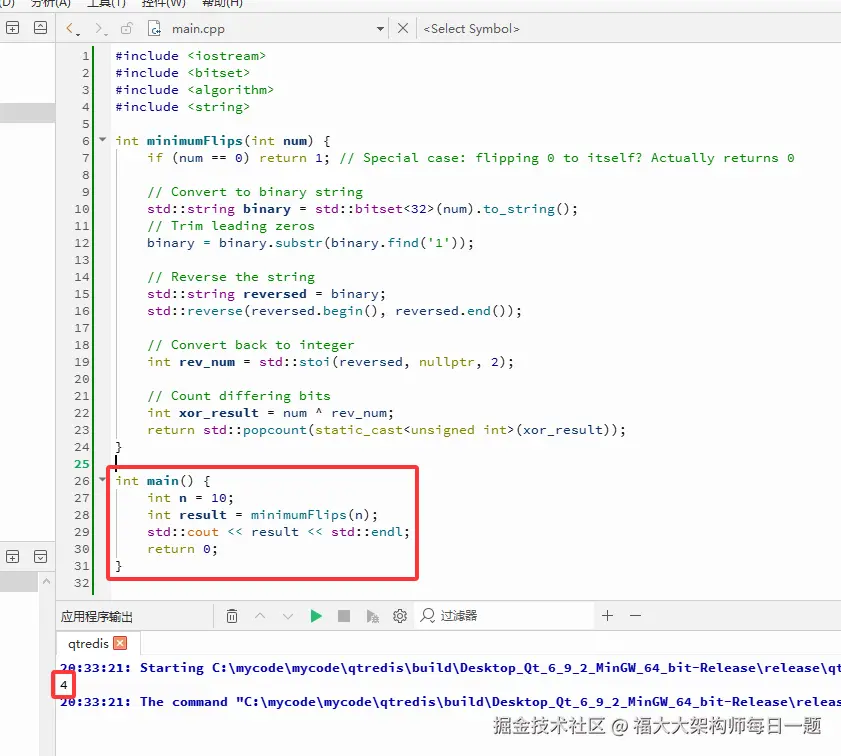Click line number 32 in the gutter

(x=82, y=583)
